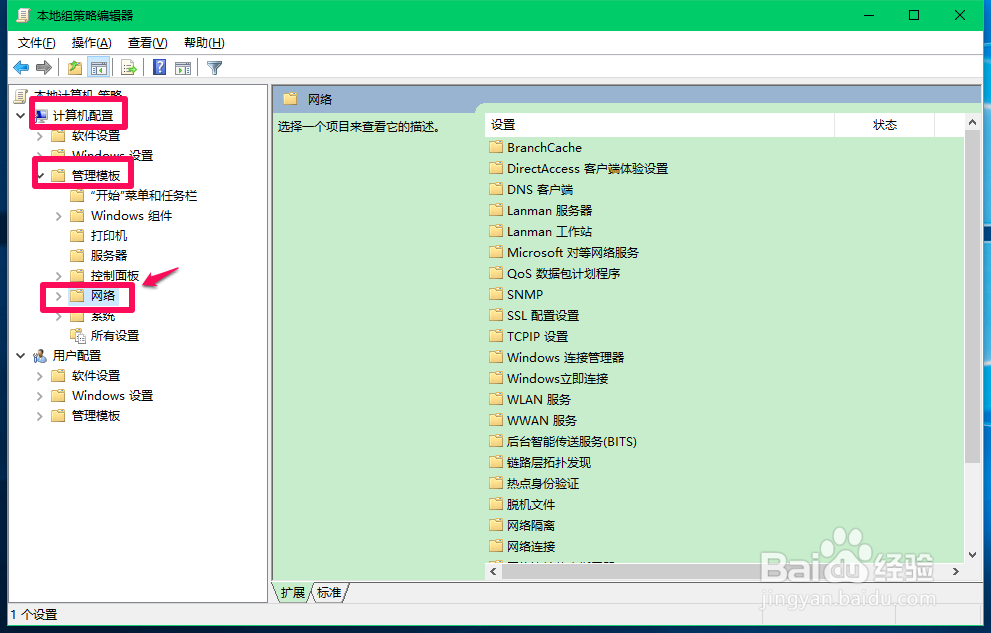Click the Forward navigation arrow
This screenshot has height=633, width=991.
44,67
